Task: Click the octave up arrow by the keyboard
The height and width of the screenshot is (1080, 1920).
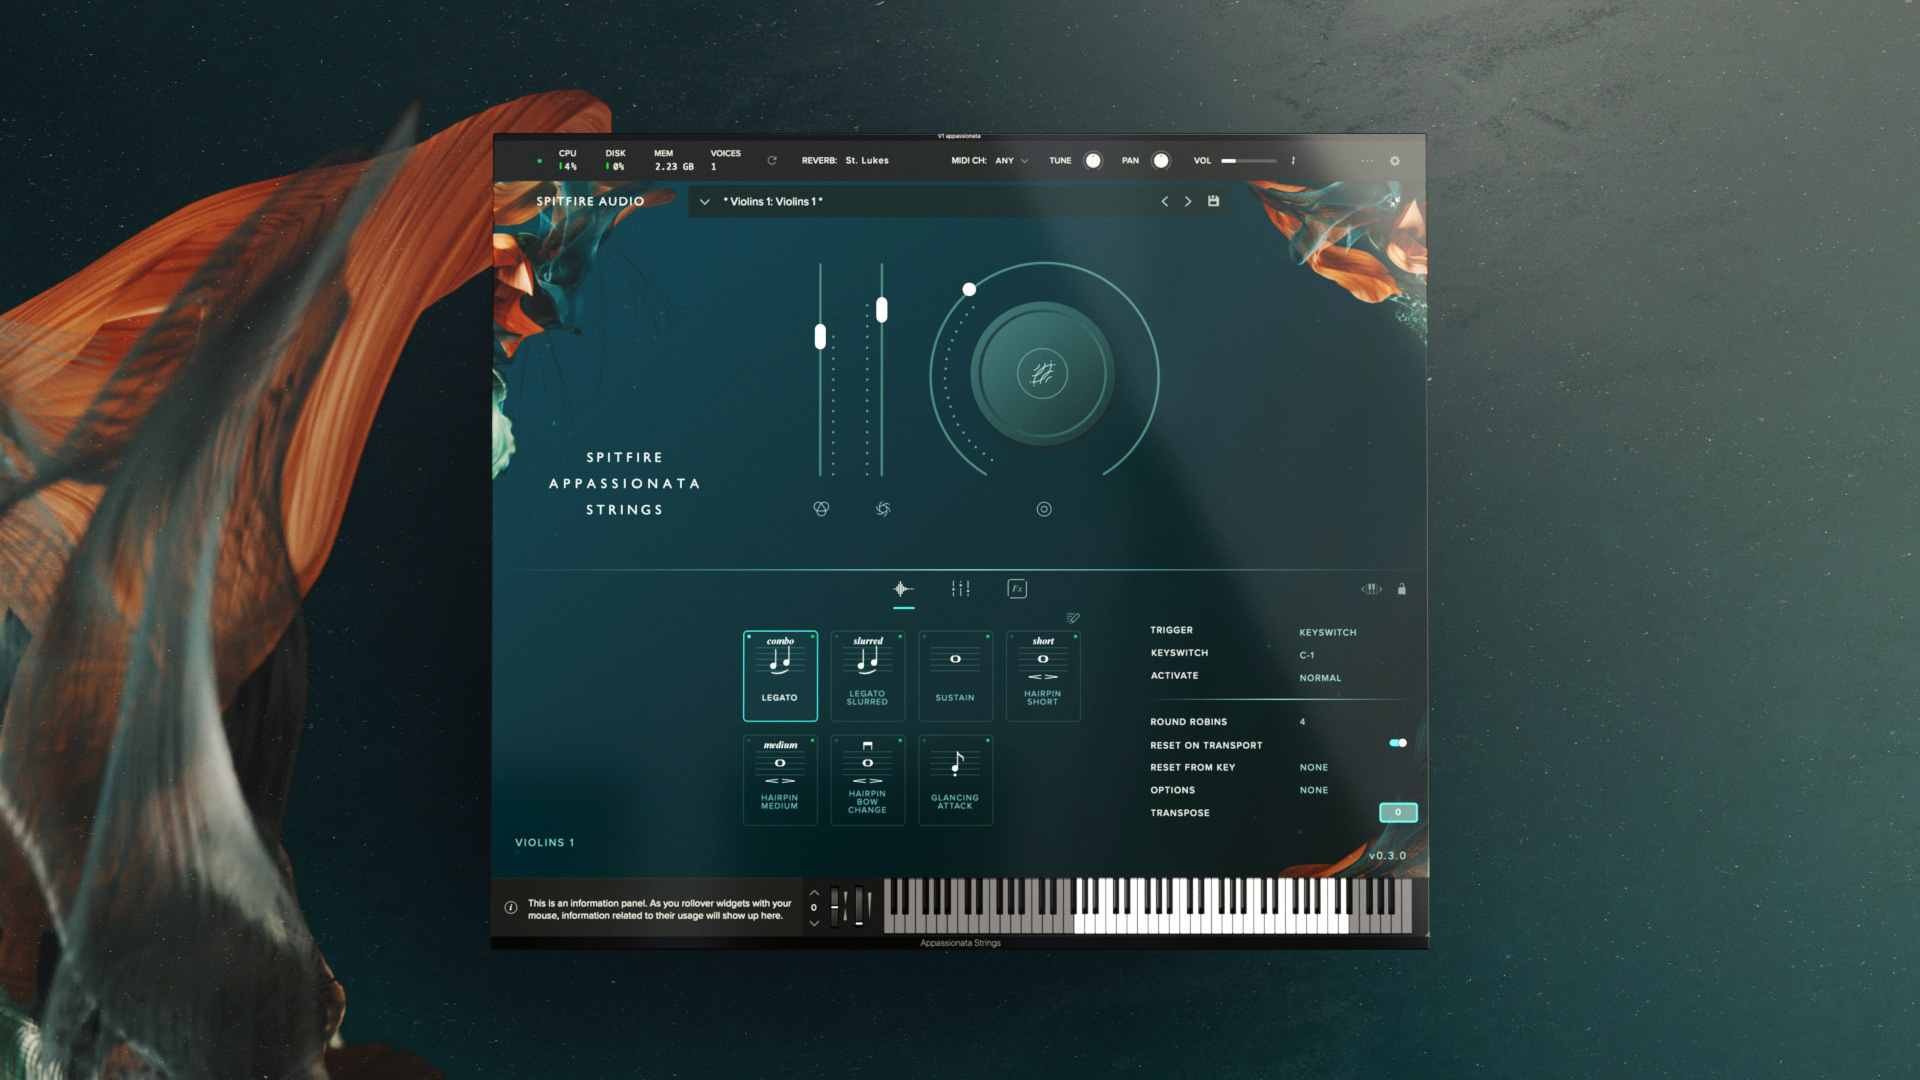Action: click(814, 892)
